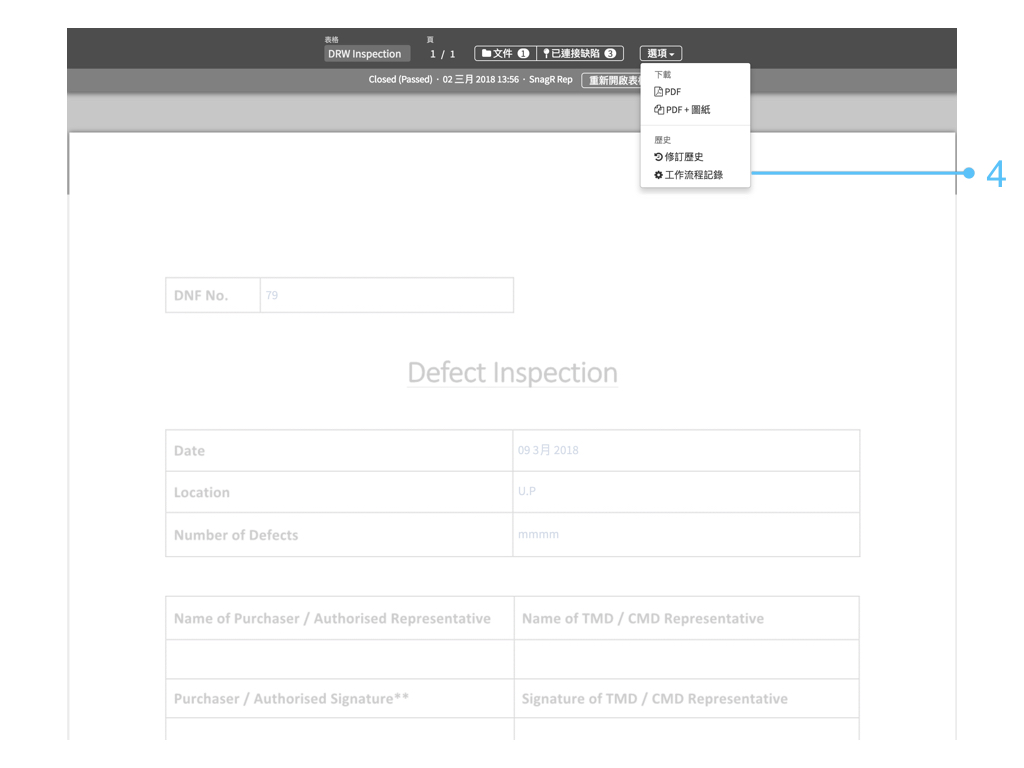Select PDF + 圖紙 download option
The width and height of the screenshot is (1024, 768).
pyautogui.click(x=682, y=110)
